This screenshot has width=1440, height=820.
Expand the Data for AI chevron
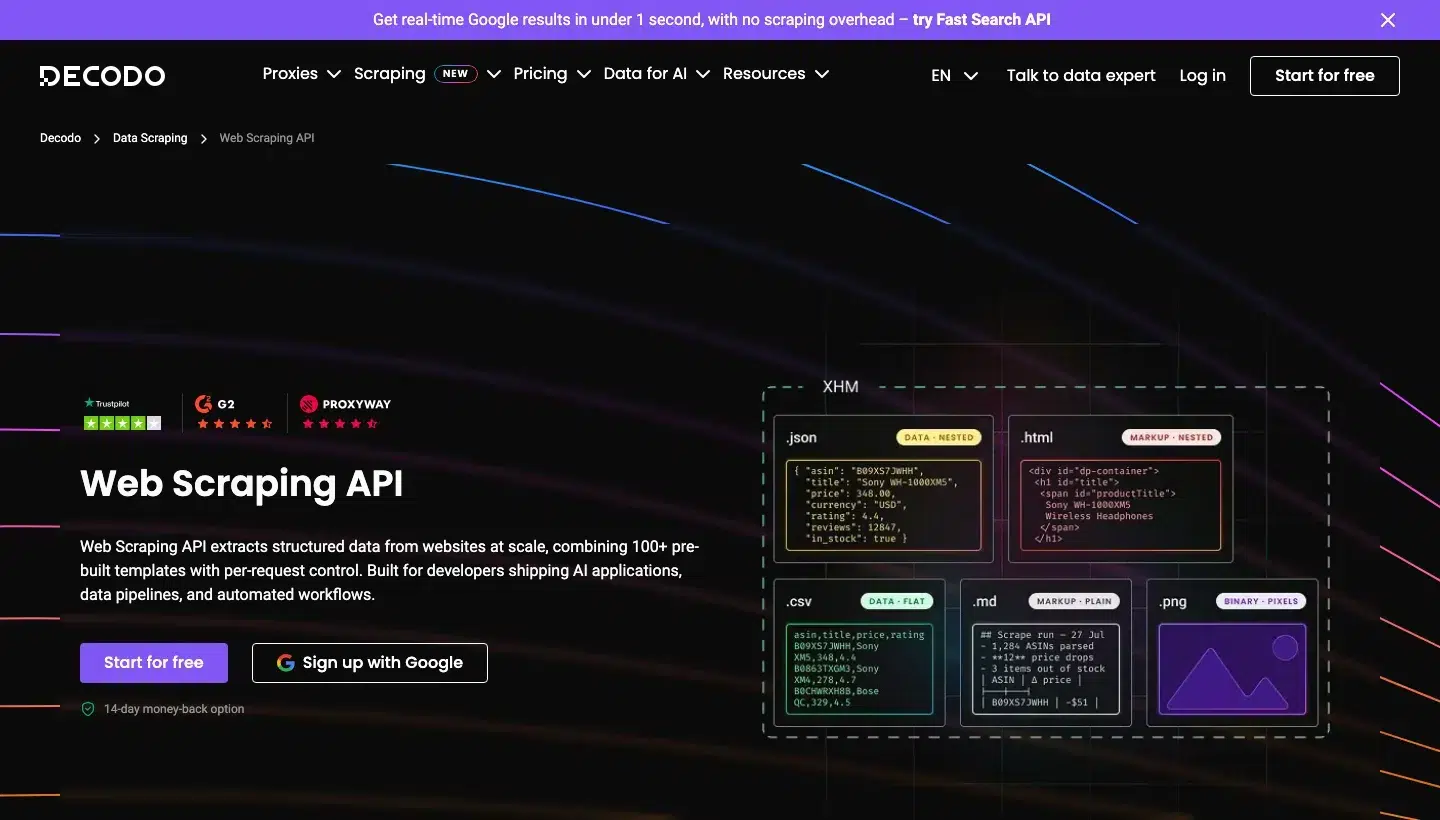click(x=703, y=74)
